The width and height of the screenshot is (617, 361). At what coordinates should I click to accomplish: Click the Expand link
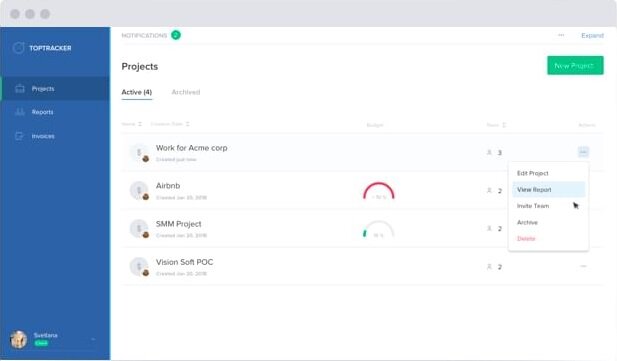[592, 35]
